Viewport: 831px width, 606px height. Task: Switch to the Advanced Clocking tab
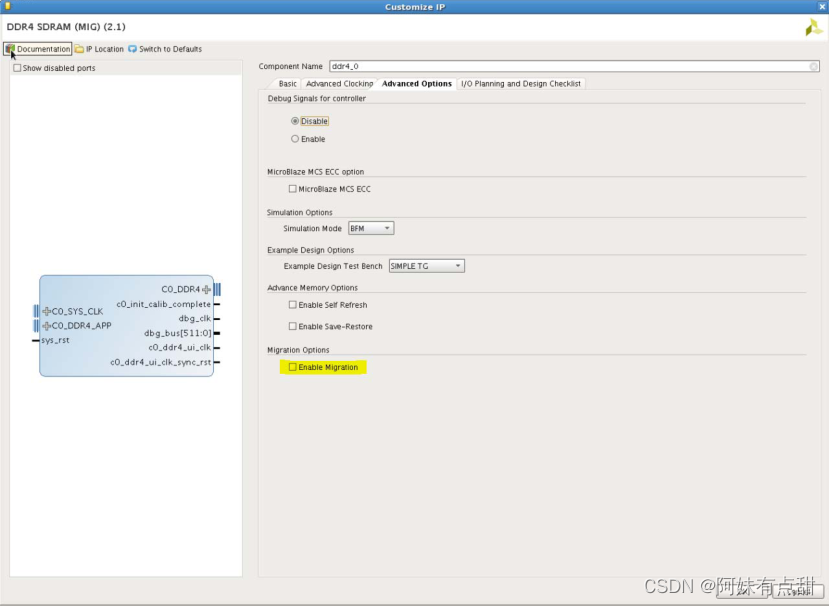(x=339, y=84)
